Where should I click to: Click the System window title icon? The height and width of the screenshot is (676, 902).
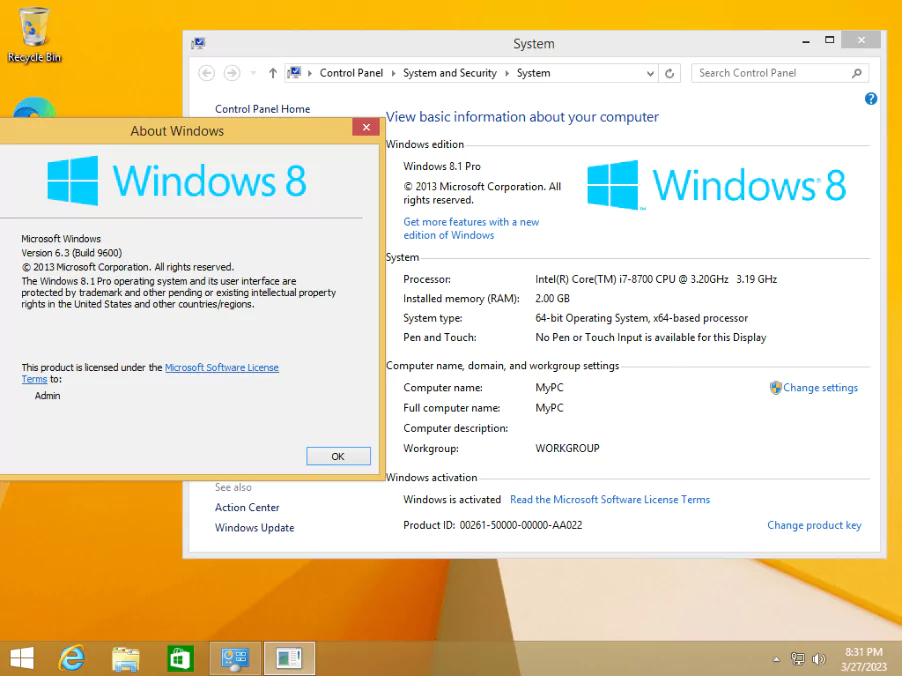198,43
